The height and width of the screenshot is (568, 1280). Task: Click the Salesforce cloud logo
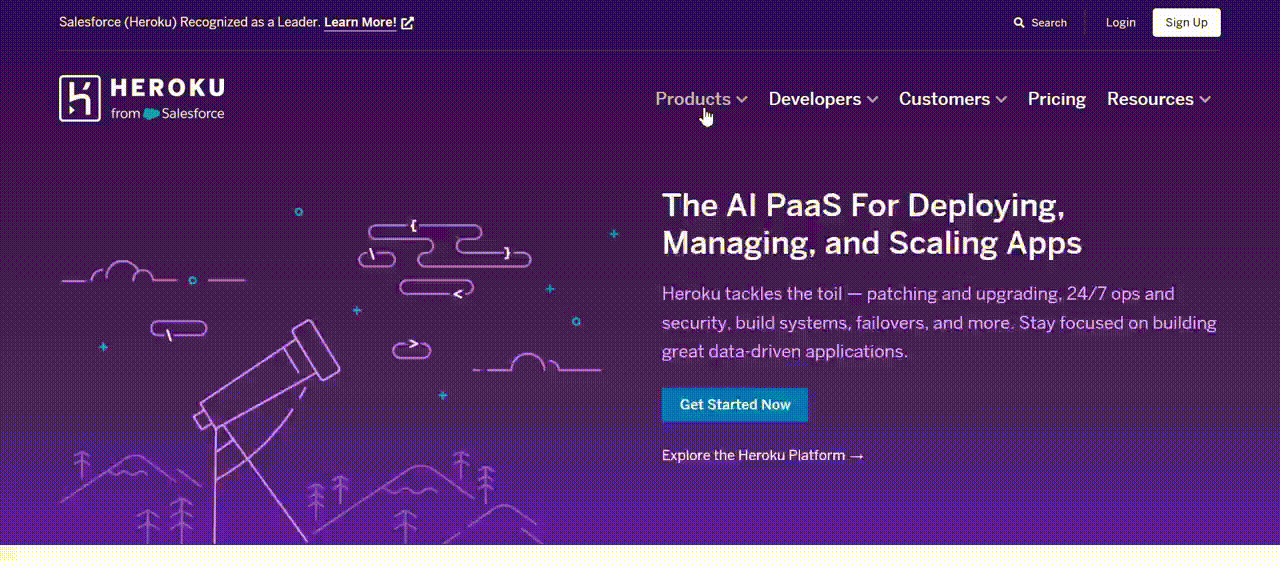[x=152, y=114]
